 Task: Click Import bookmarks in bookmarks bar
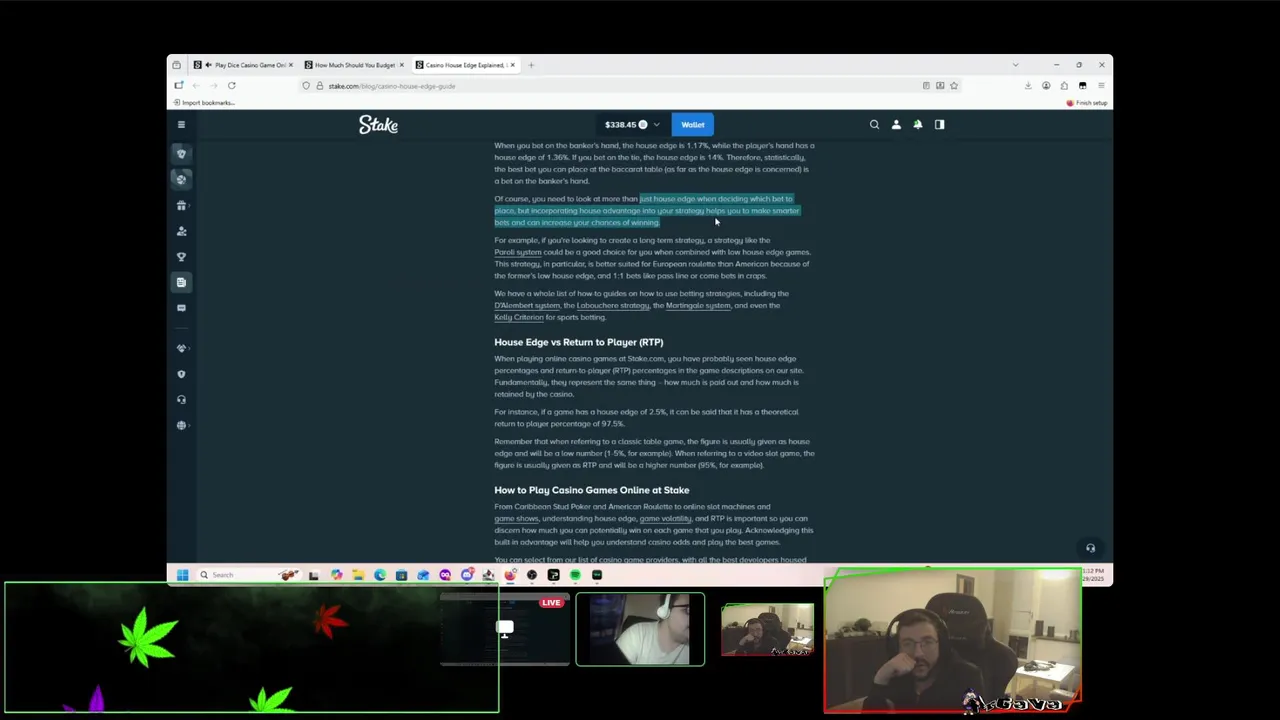pyautogui.click(x=204, y=103)
